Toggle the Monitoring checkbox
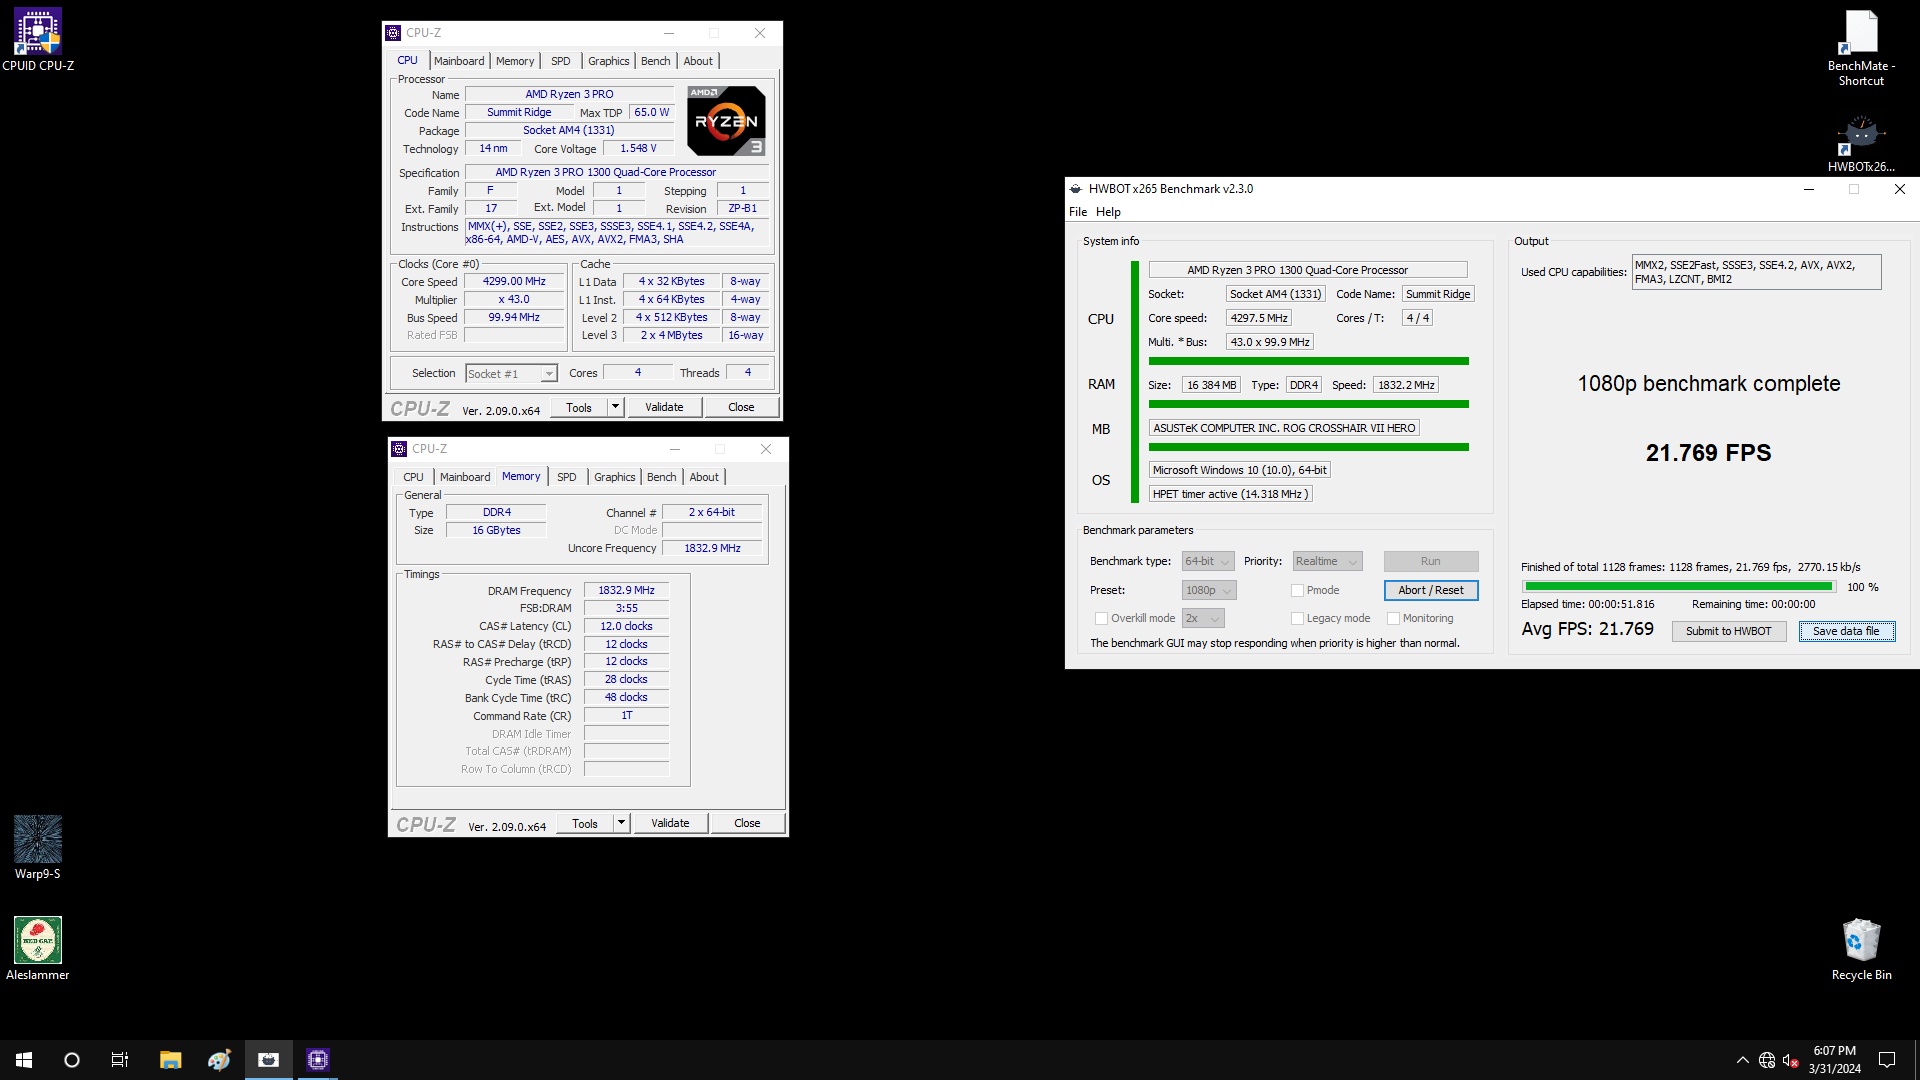1920x1080 pixels. [1393, 619]
